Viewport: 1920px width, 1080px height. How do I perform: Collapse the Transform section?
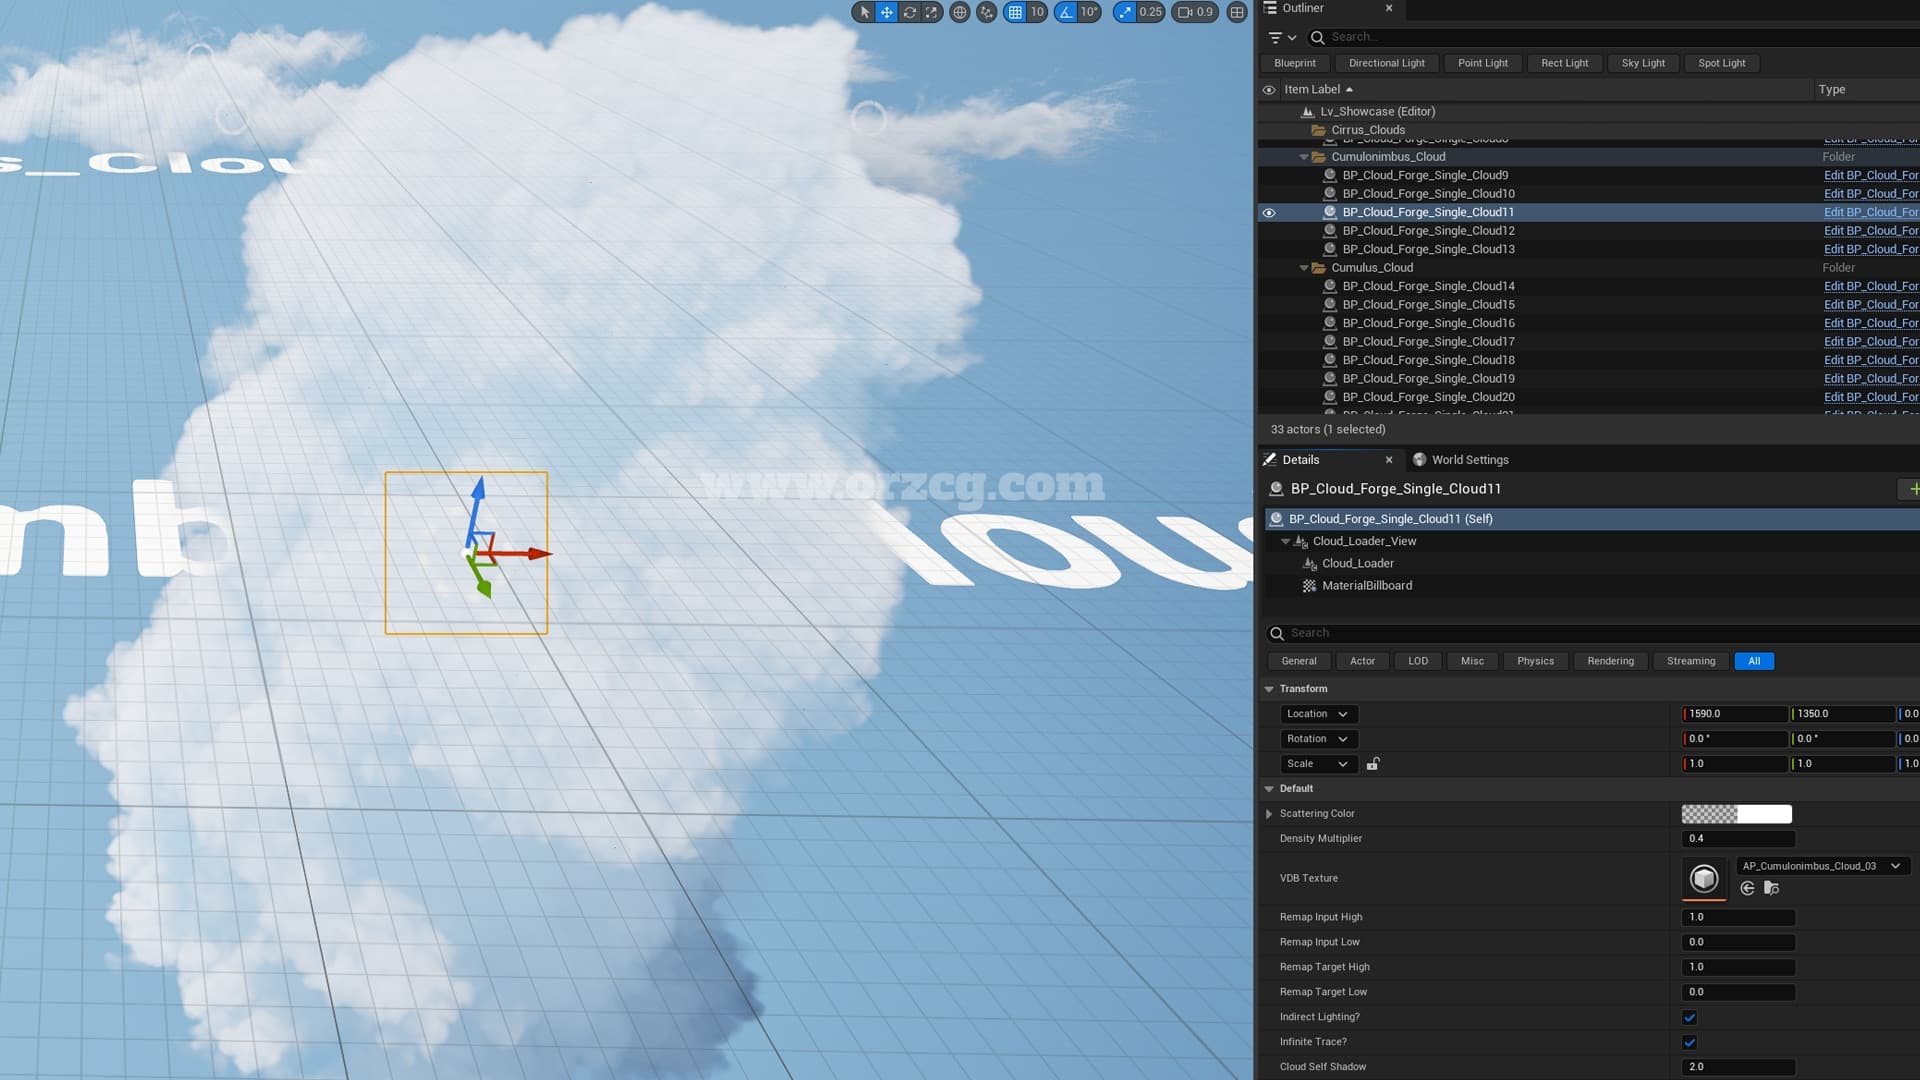click(x=1269, y=689)
